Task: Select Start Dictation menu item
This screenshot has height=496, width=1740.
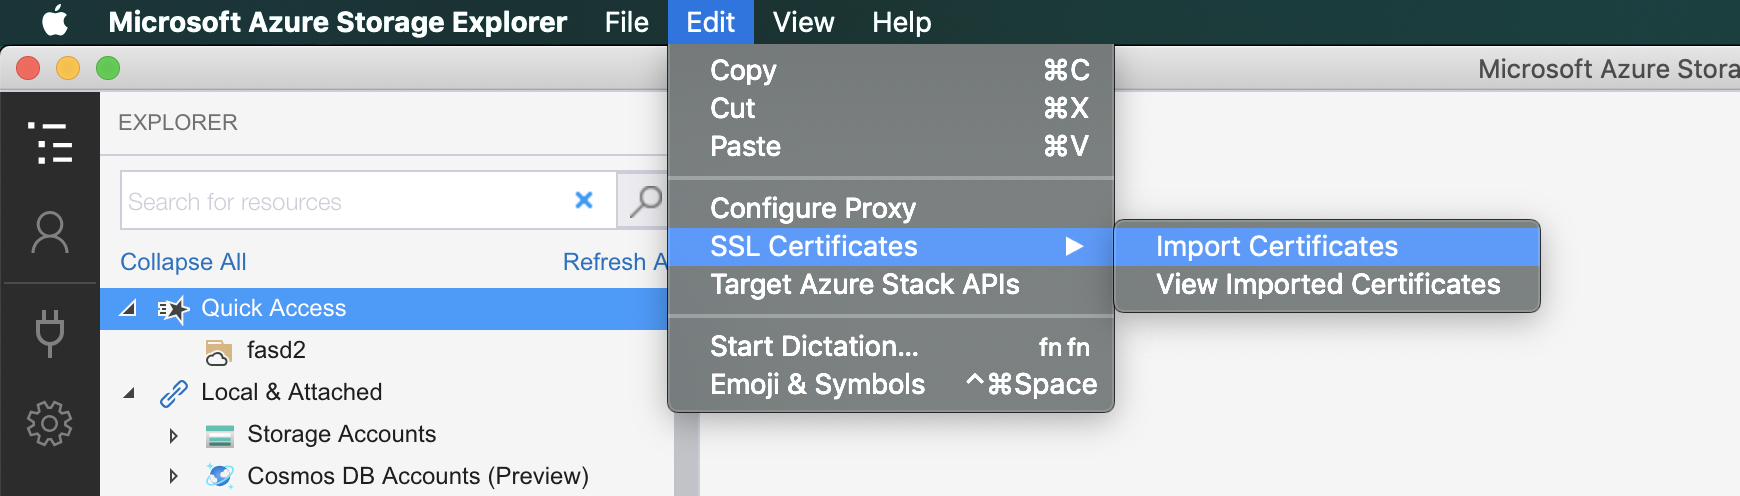Action: point(890,346)
